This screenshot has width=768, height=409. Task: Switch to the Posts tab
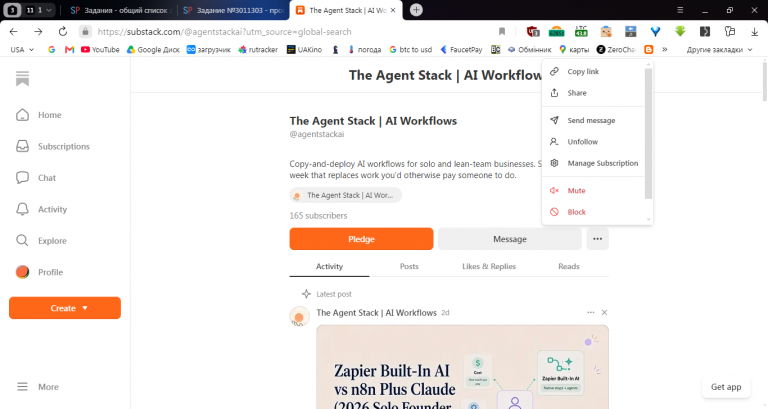coord(409,266)
